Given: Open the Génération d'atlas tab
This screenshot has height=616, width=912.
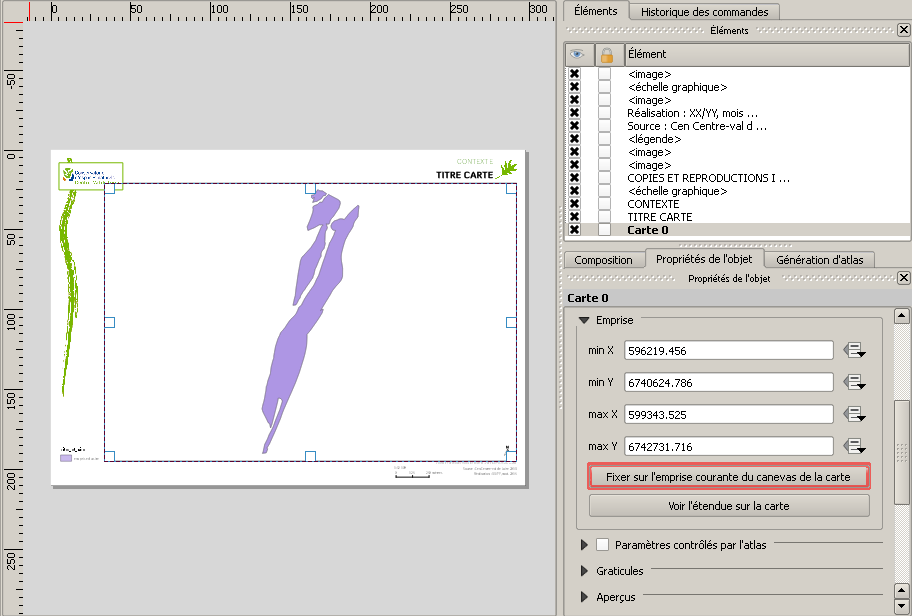Looking at the screenshot, I should tap(825, 259).
